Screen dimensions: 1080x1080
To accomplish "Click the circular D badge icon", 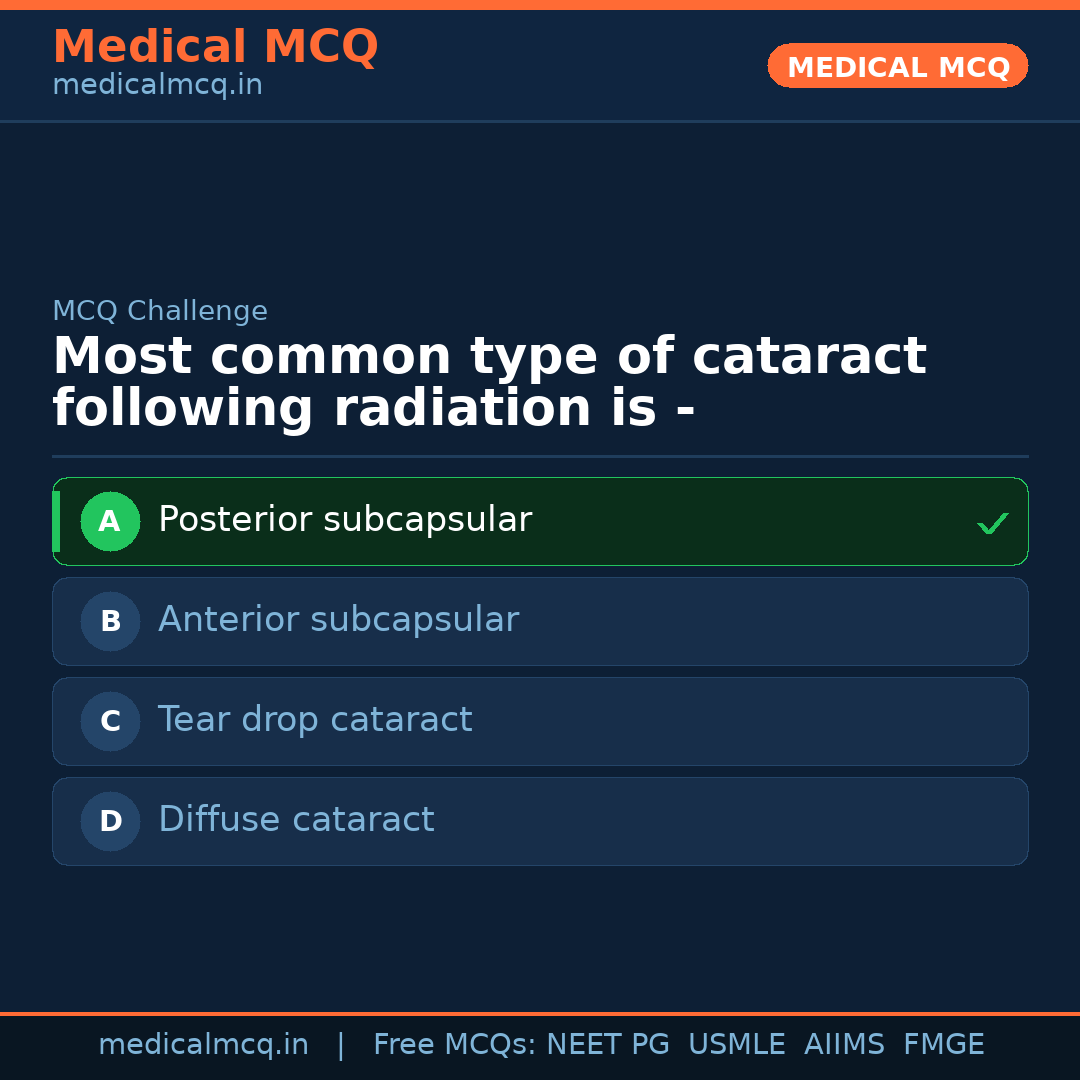I will 110,821.
